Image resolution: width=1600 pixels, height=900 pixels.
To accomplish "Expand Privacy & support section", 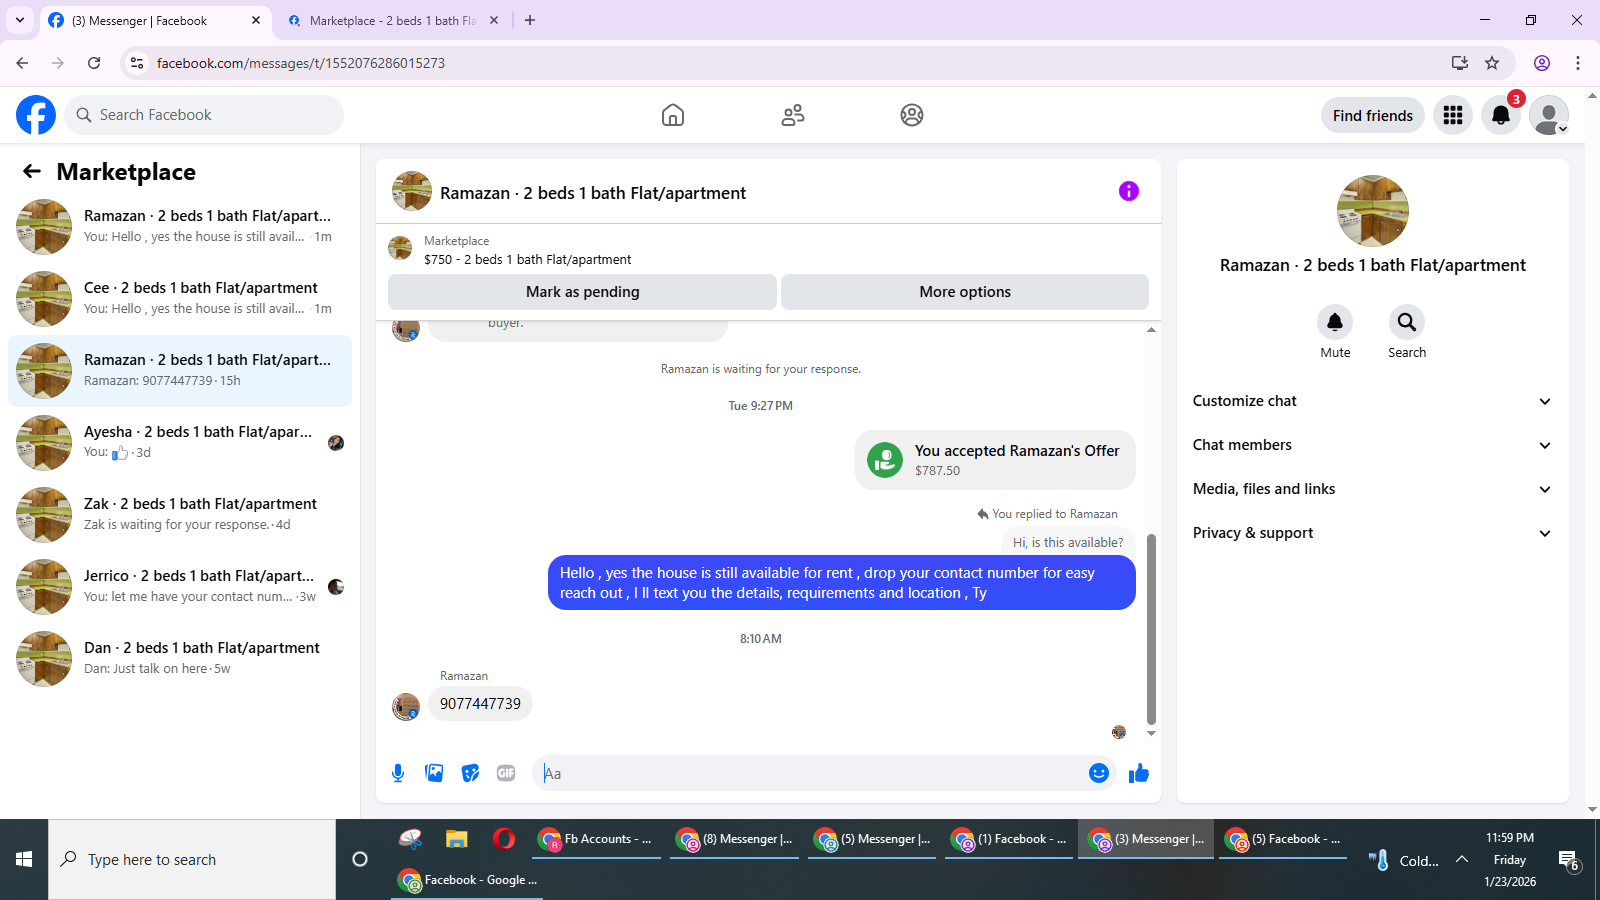I will (1372, 533).
